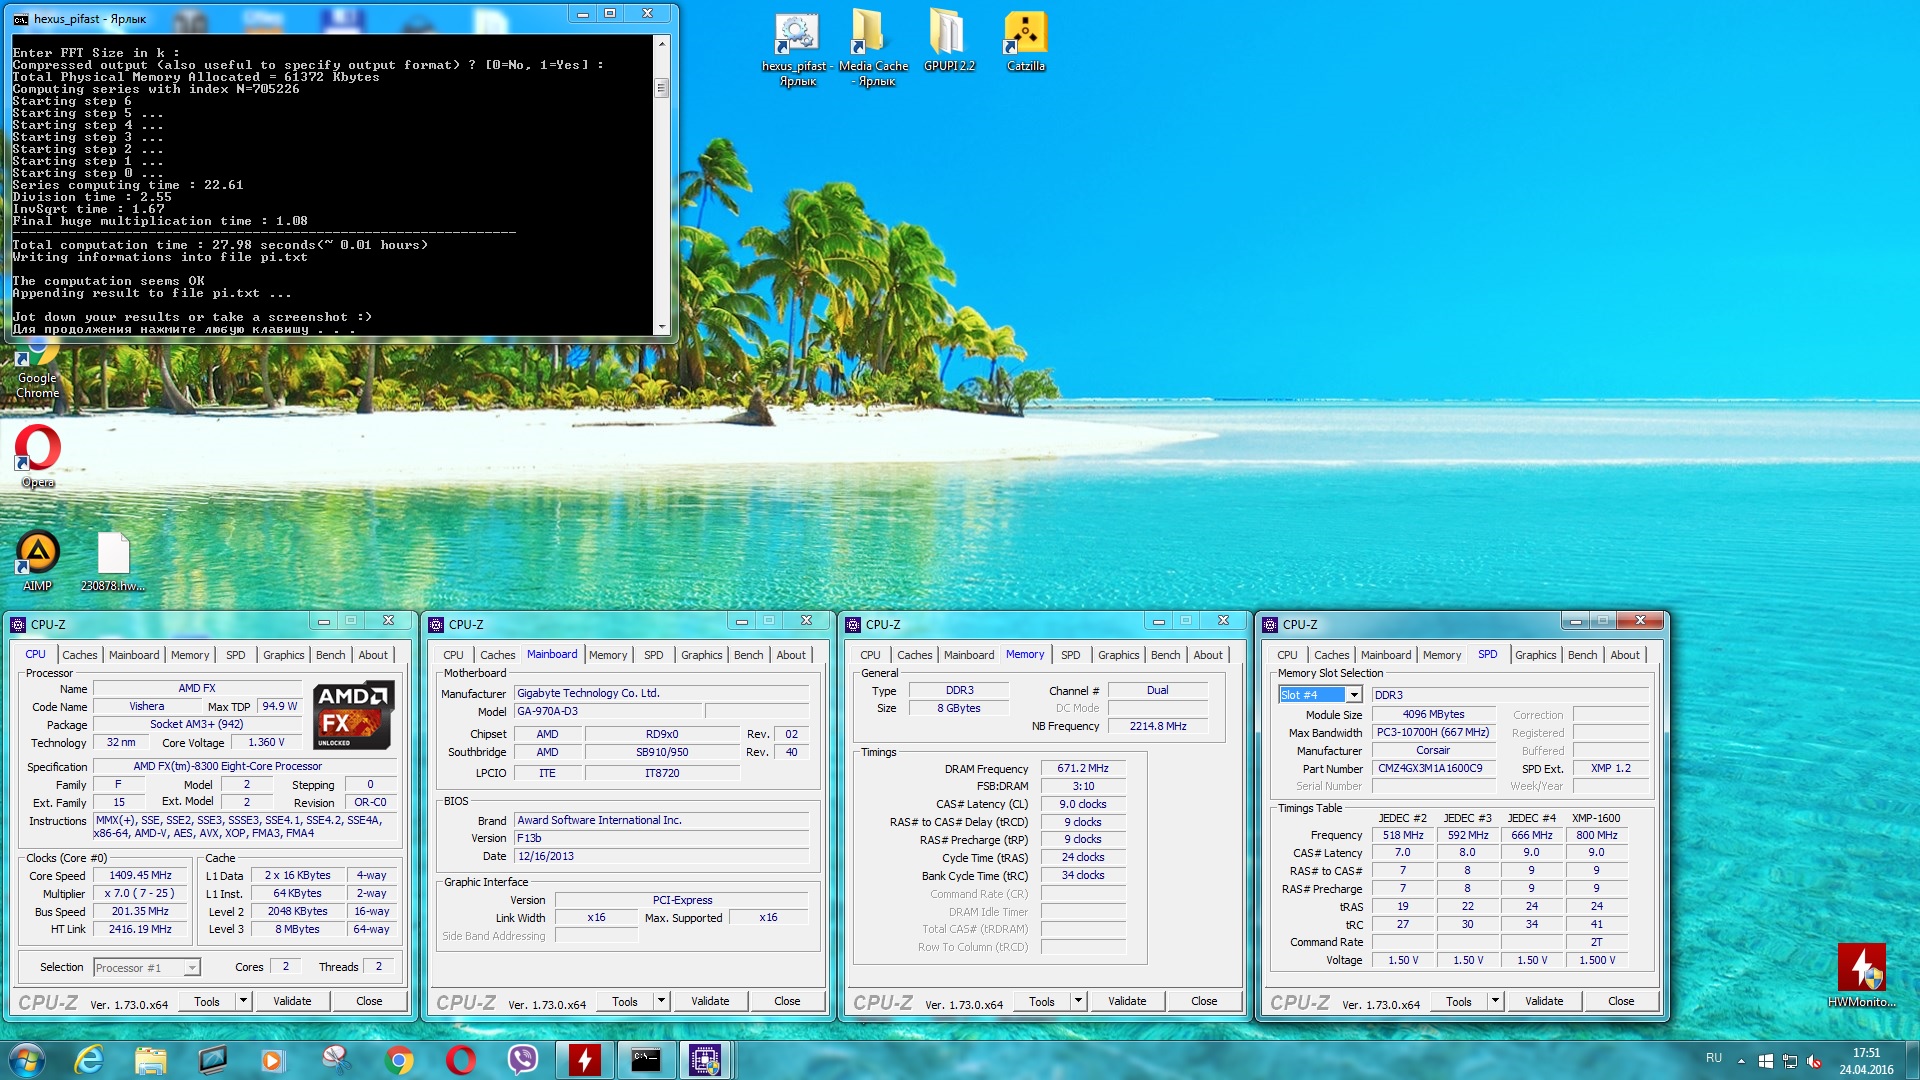Open Tools dropdown arrow in Mainboard CPU-Z window
The image size is (1920, 1080).
click(661, 1001)
